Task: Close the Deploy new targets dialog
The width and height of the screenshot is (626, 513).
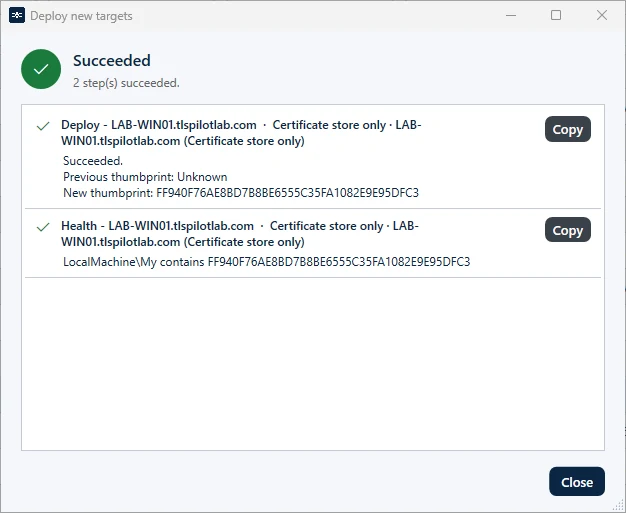Action: click(x=577, y=482)
